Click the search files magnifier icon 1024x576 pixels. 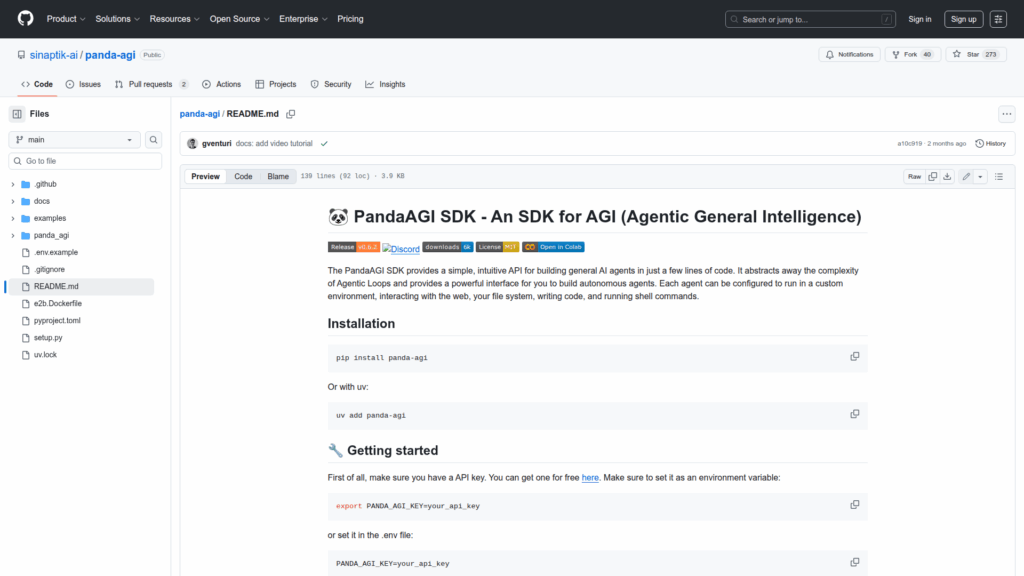154,140
